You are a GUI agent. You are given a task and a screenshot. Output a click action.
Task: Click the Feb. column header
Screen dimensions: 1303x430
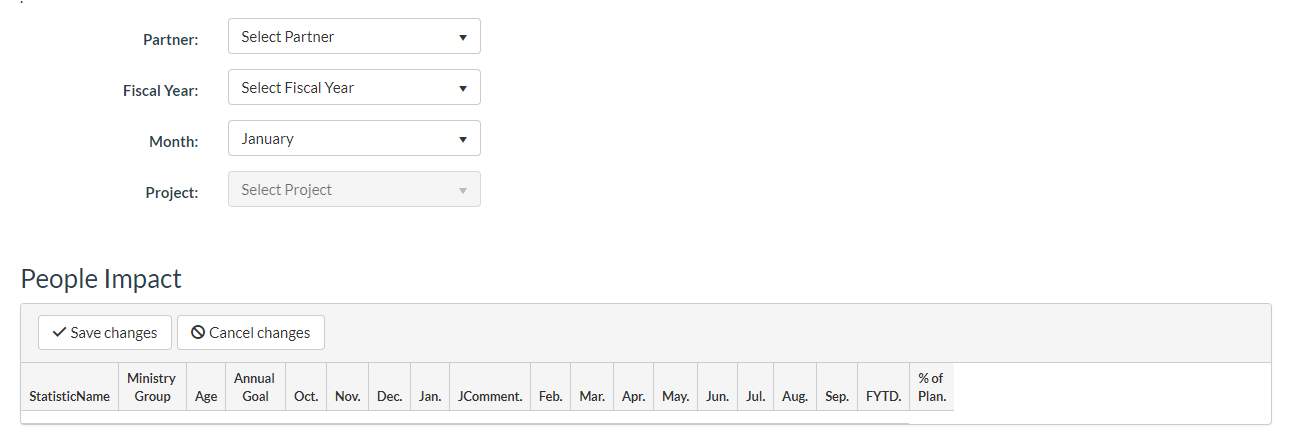click(x=551, y=396)
